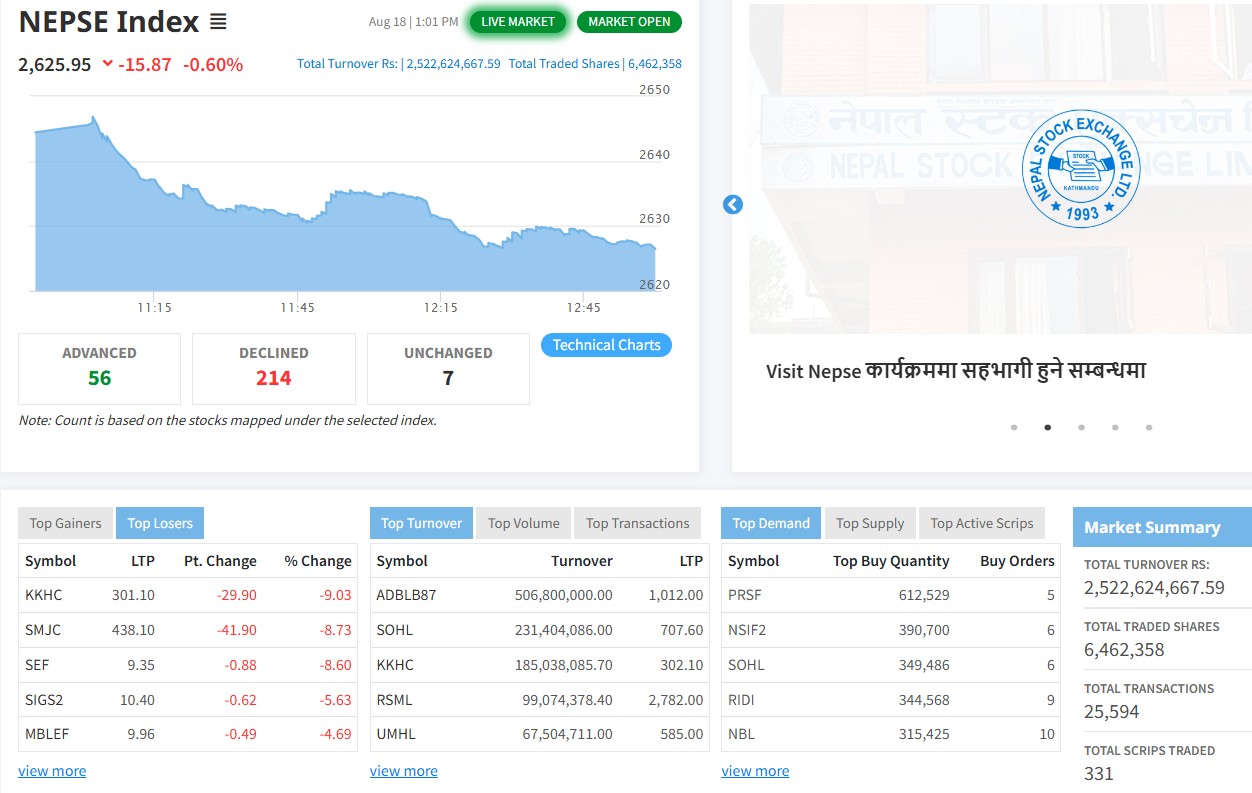
Task: Click the KKHC symbol in Top Losers
Action: [44, 595]
